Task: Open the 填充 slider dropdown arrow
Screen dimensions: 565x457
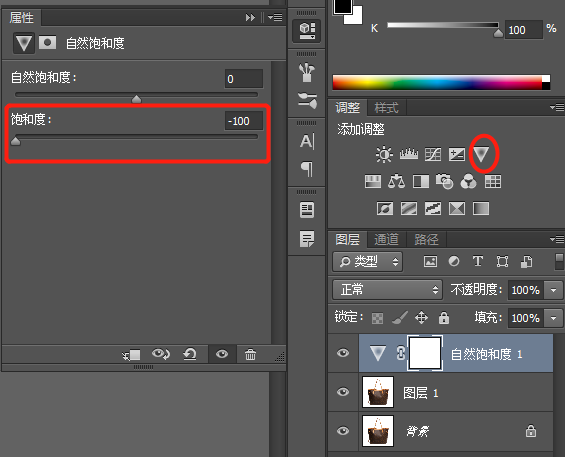Action: tap(553, 318)
